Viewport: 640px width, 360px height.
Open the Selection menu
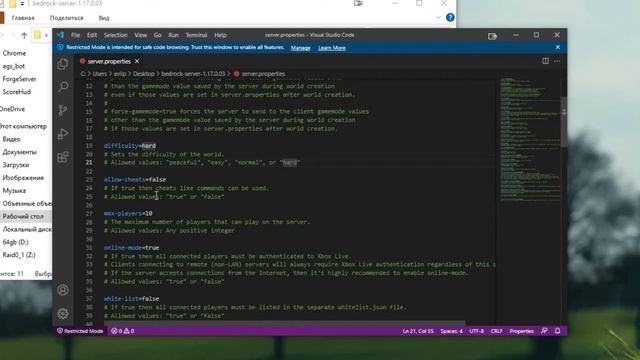116,35
